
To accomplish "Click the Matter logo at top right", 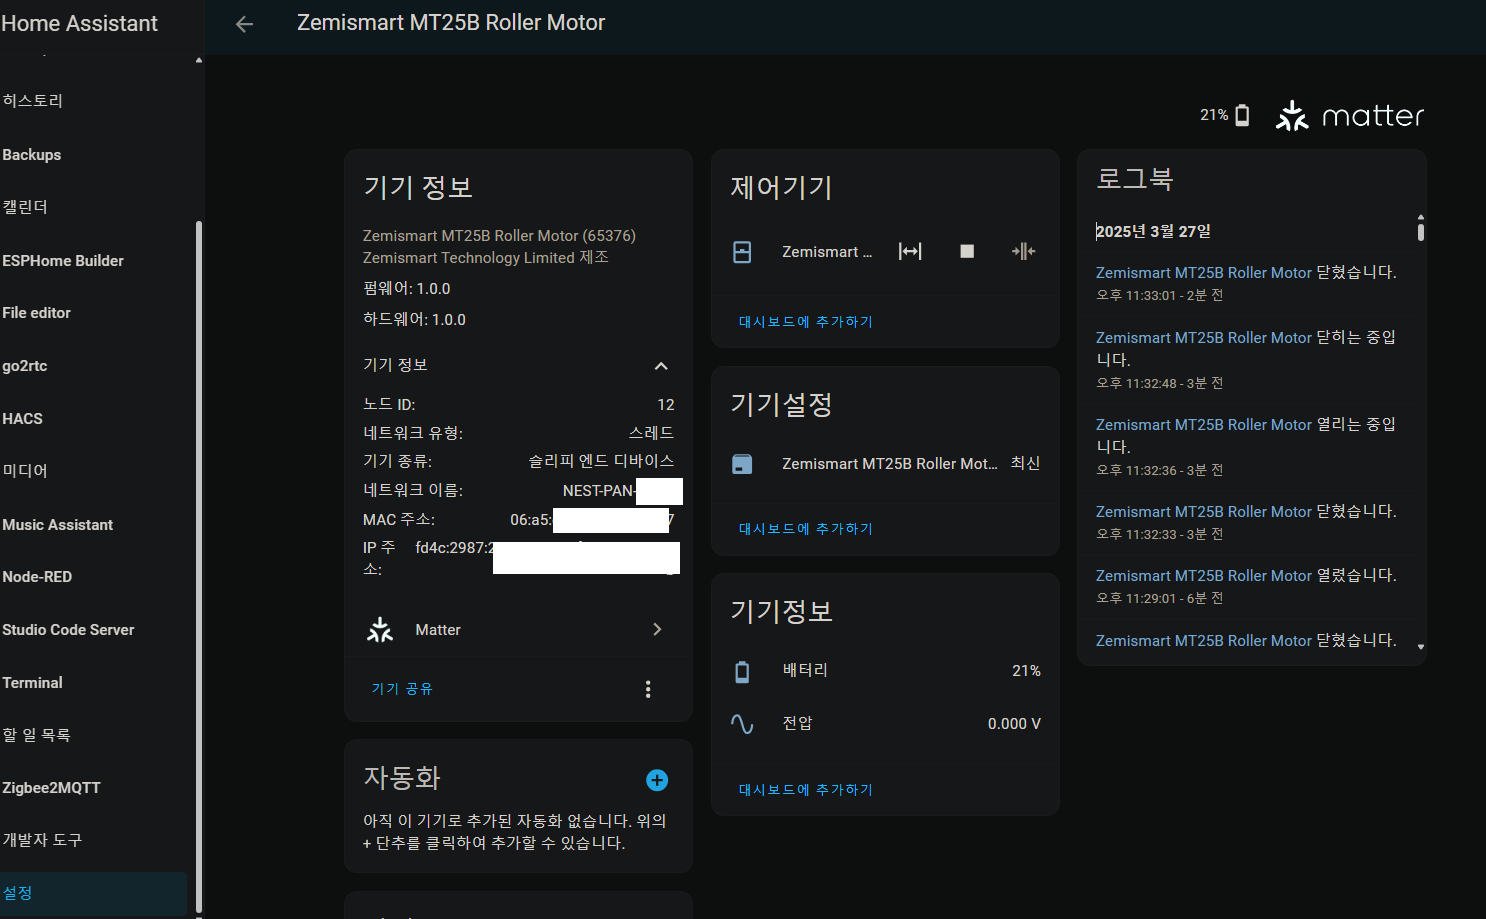I will pos(1350,116).
